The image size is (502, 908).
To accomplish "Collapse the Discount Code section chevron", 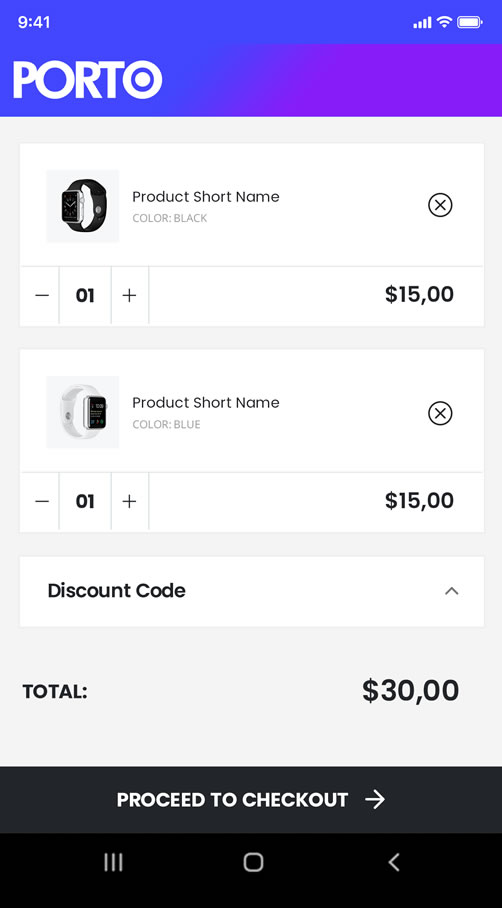I will click(x=452, y=591).
